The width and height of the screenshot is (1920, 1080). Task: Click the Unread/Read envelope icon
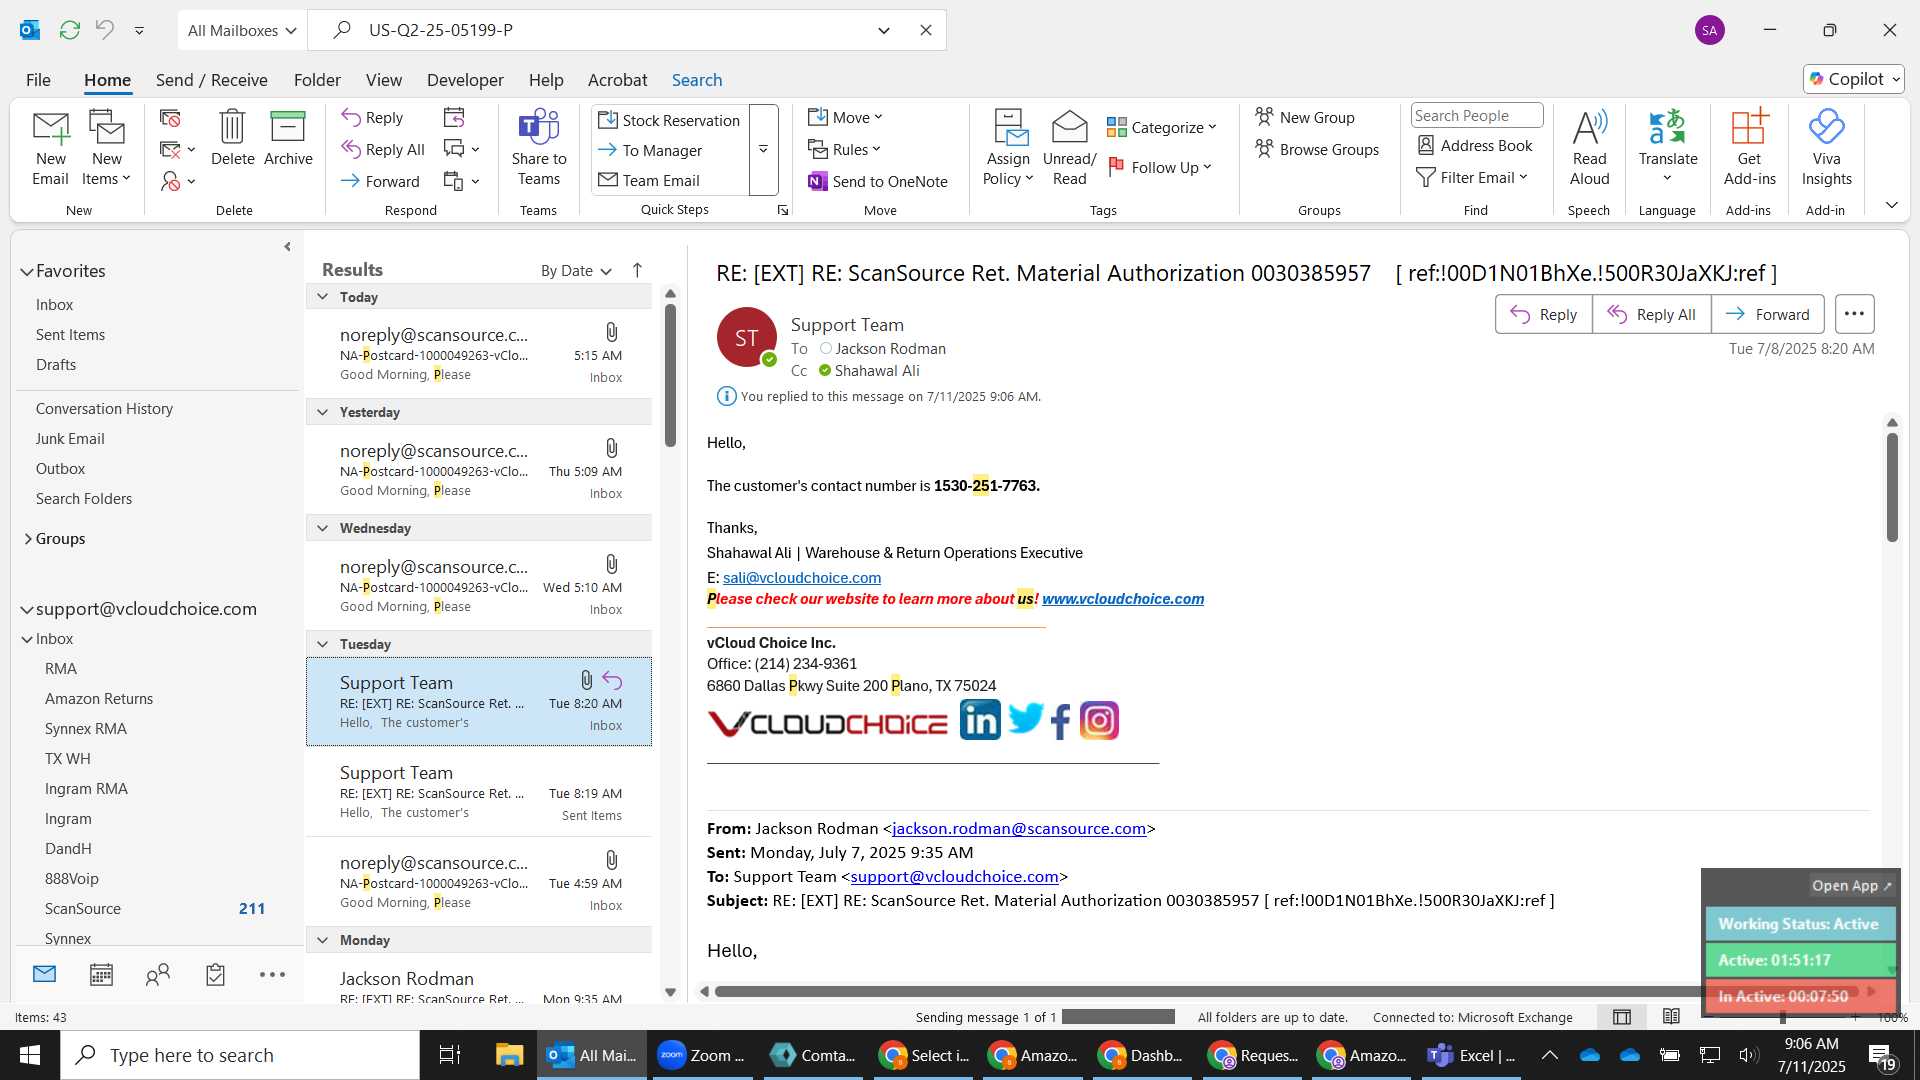[1069, 147]
